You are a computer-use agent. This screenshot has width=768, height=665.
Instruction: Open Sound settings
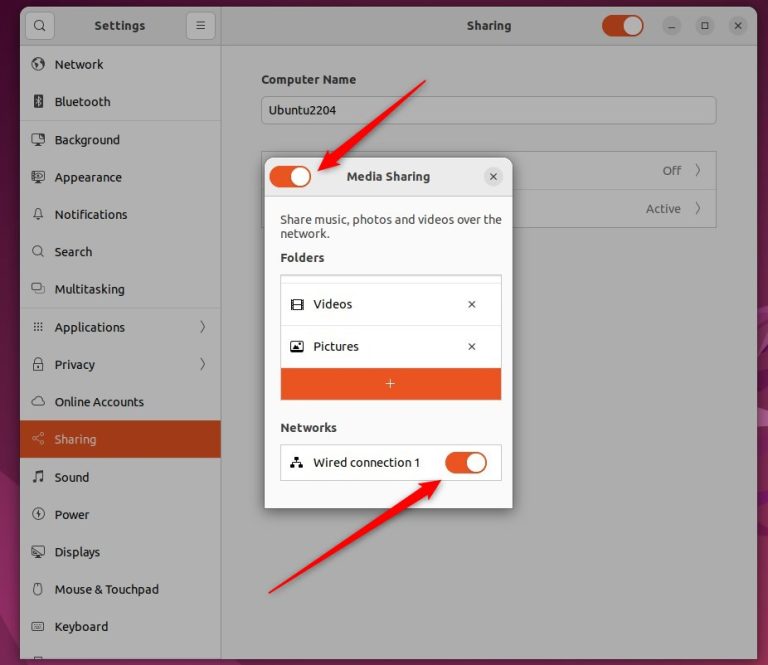(x=120, y=477)
